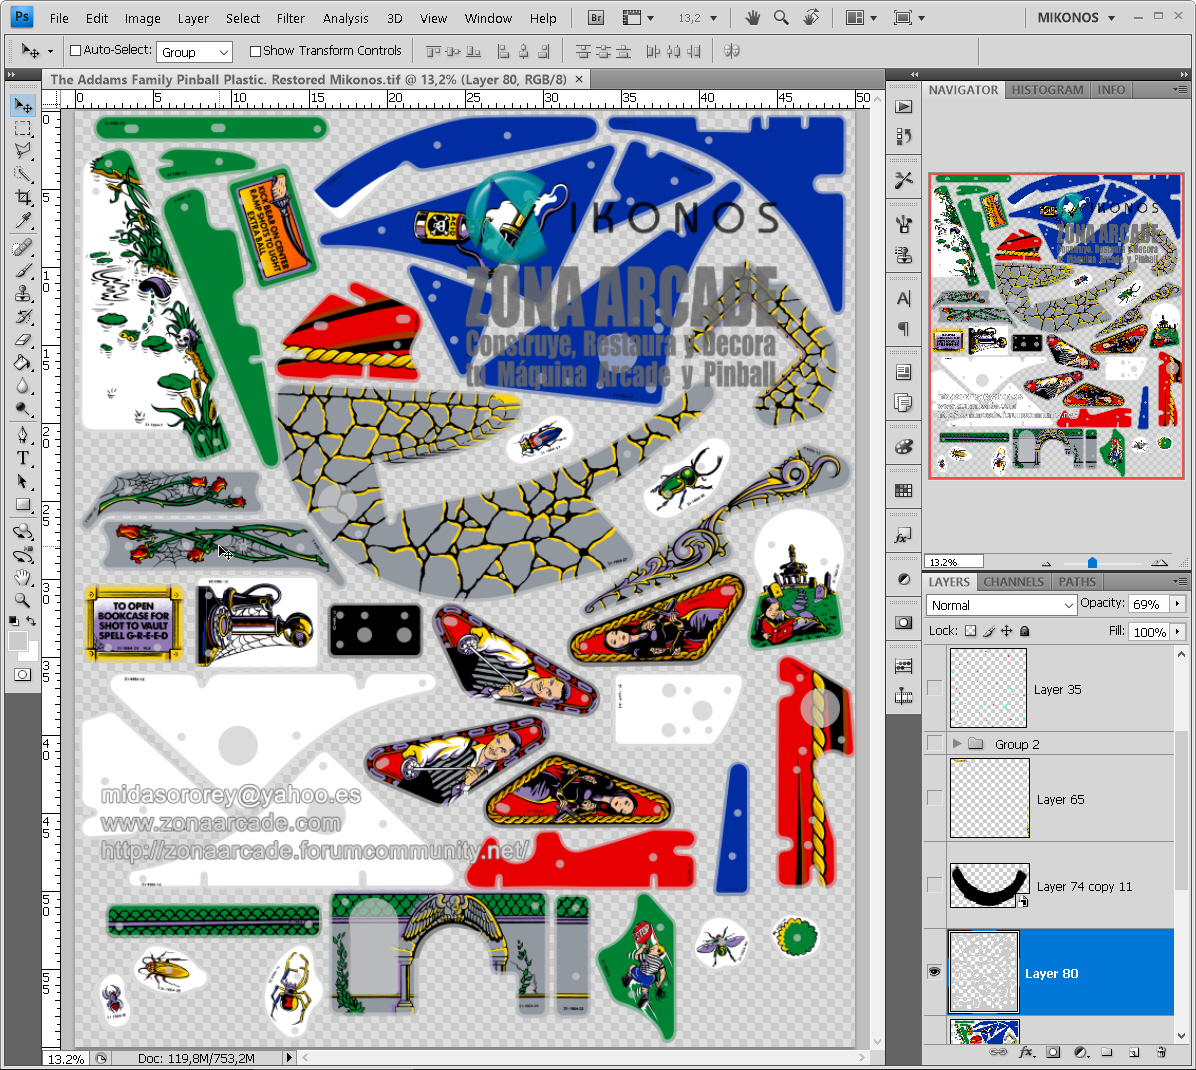The height and width of the screenshot is (1070, 1196).
Task: Select the Crop tool
Action: point(23,197)
